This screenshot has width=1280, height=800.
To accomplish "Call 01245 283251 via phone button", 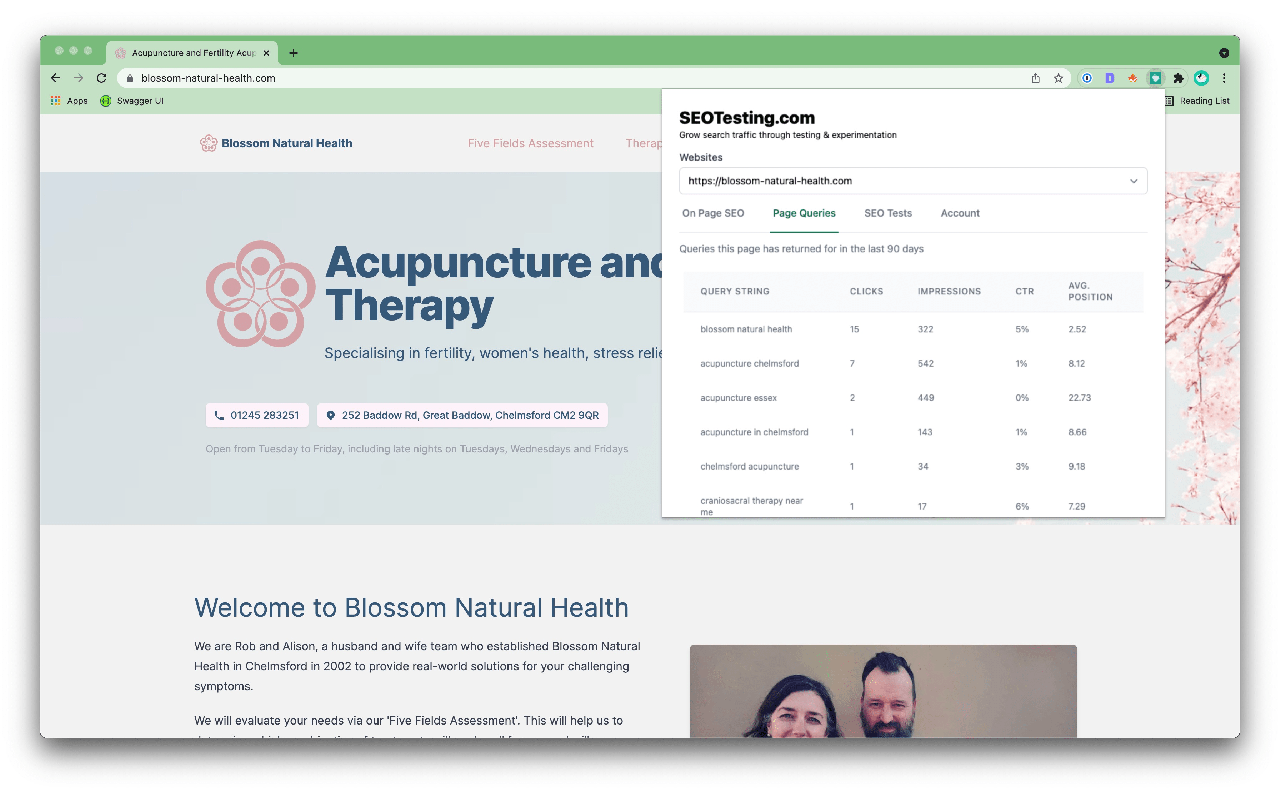I will pyautogui.click(x=257, y=415).
